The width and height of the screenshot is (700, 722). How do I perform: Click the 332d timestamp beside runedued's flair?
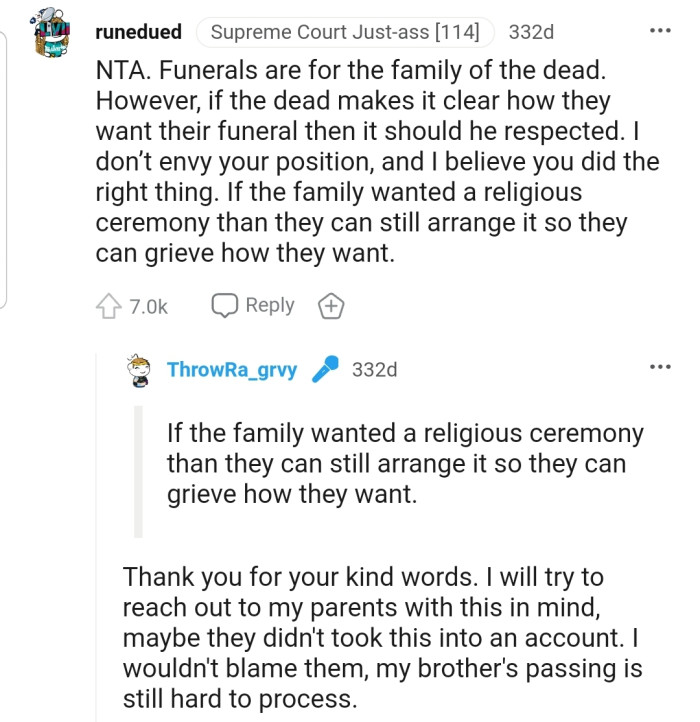pyautogui.click(x=531, y=32)
